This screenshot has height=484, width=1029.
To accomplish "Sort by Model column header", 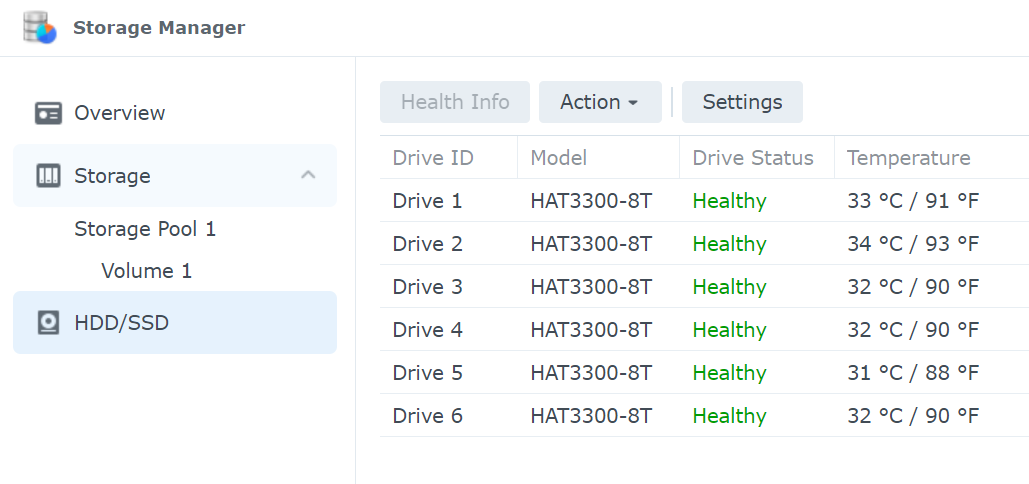I will 598,157.
